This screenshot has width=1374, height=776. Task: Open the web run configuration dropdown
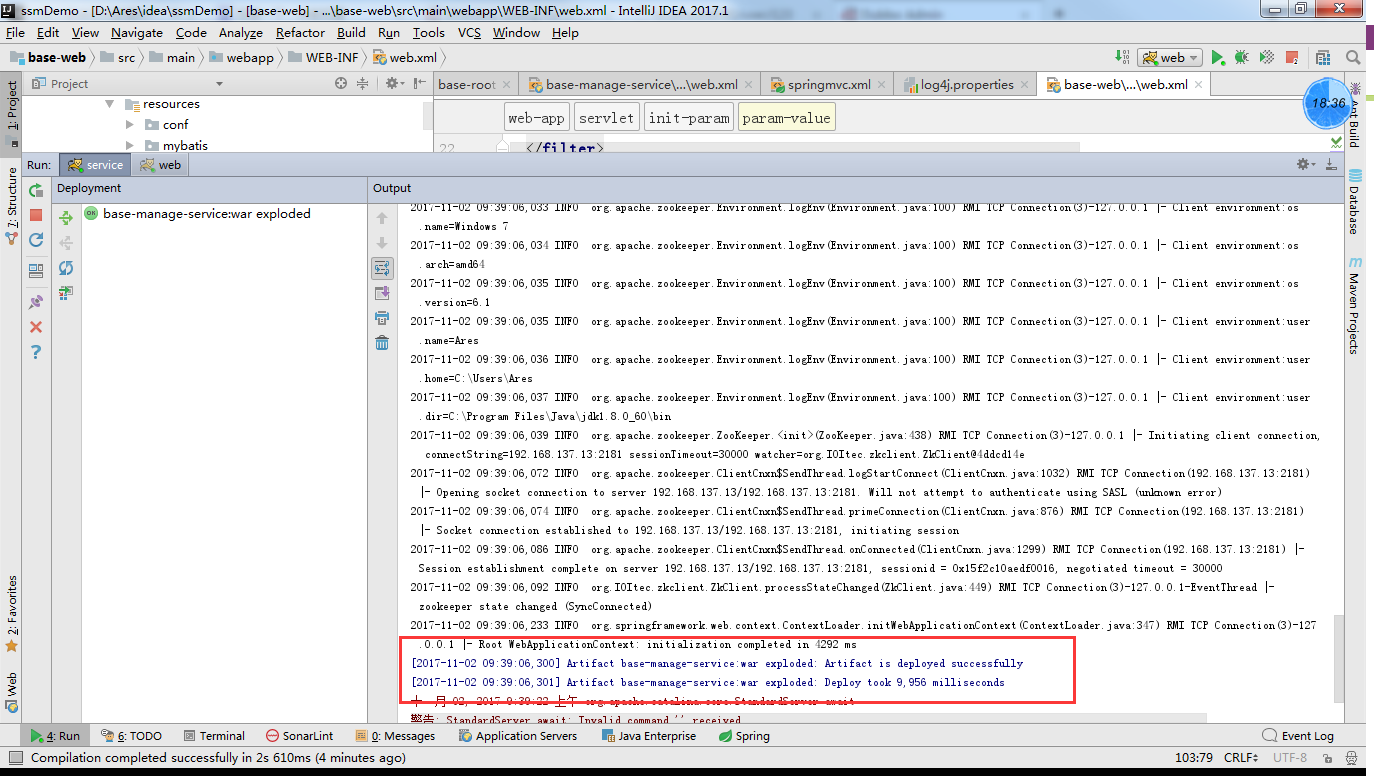(1169, 58)
